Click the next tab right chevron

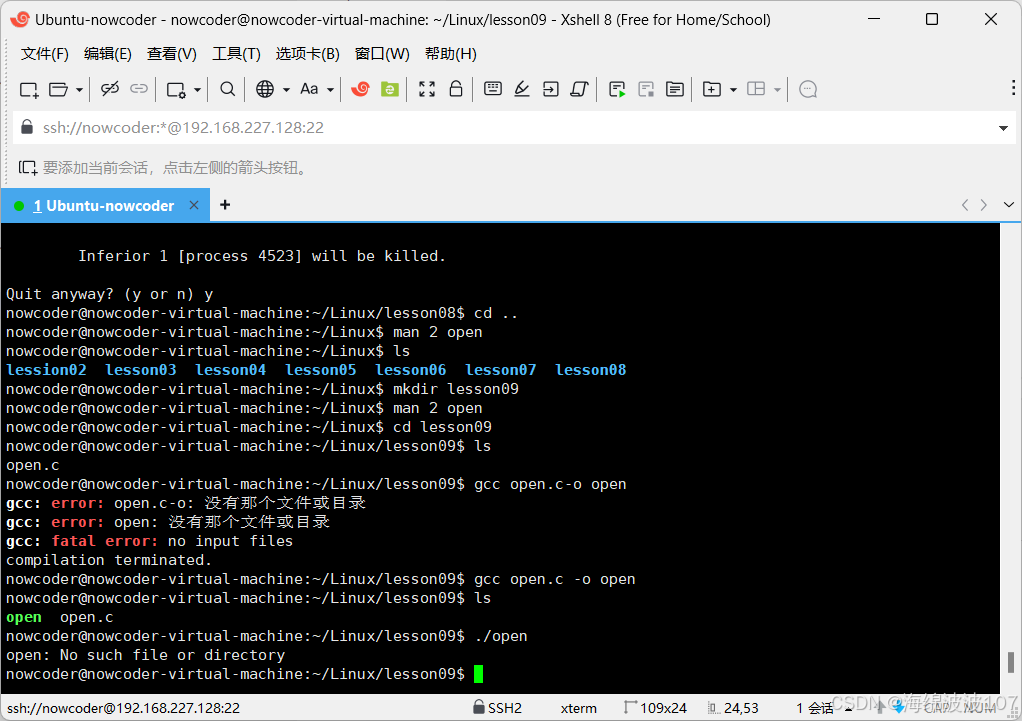pyautogui.click(x=984, y=205)
